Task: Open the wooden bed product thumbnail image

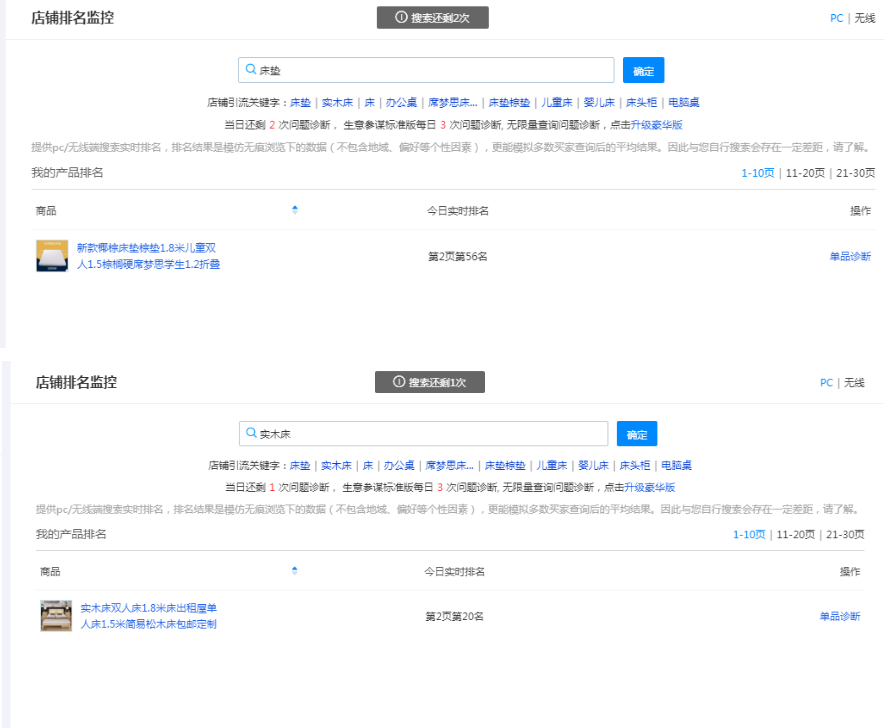Action: point(56,616)
